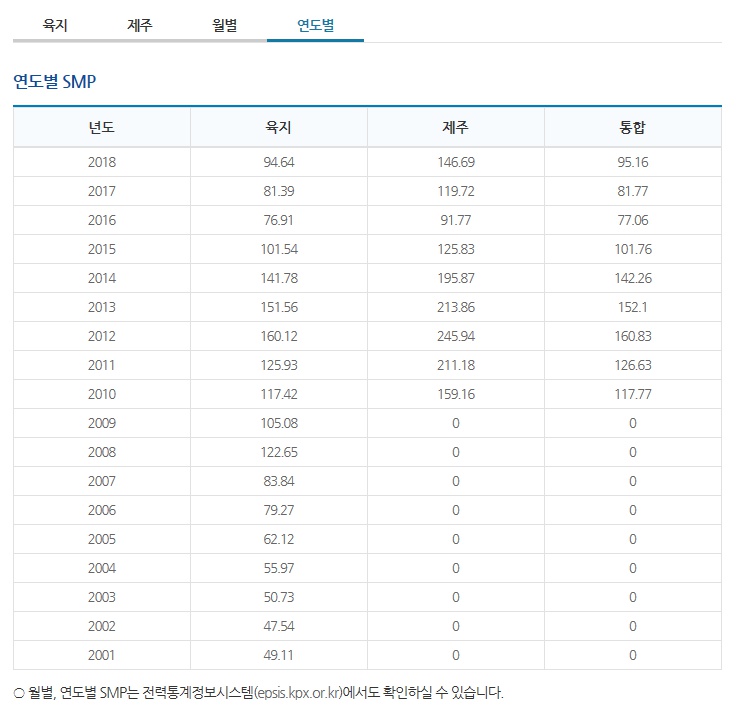This screenshot has height=711, width=736.
Task: Select year cell 2009
Action: pyautogui.click(x=101, y=423)
